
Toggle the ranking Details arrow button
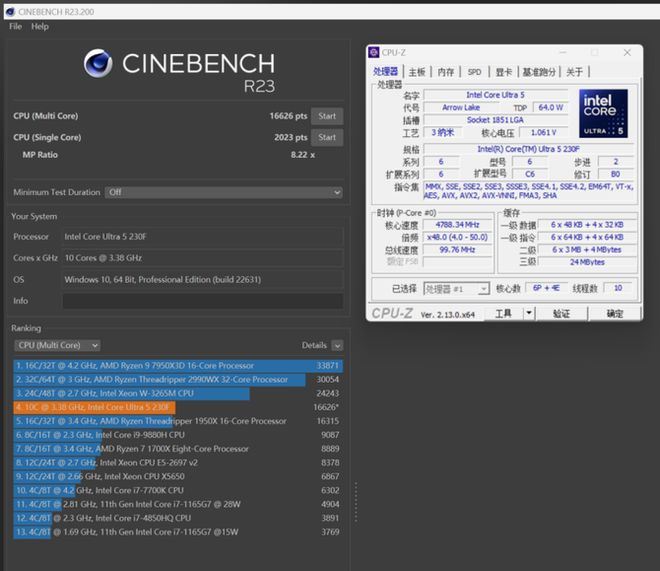point(337,345)
